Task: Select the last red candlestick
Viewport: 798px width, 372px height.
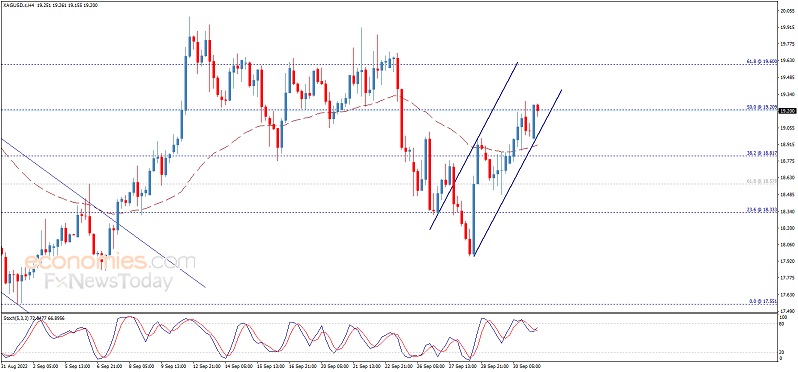Action: tap(538, 108)
